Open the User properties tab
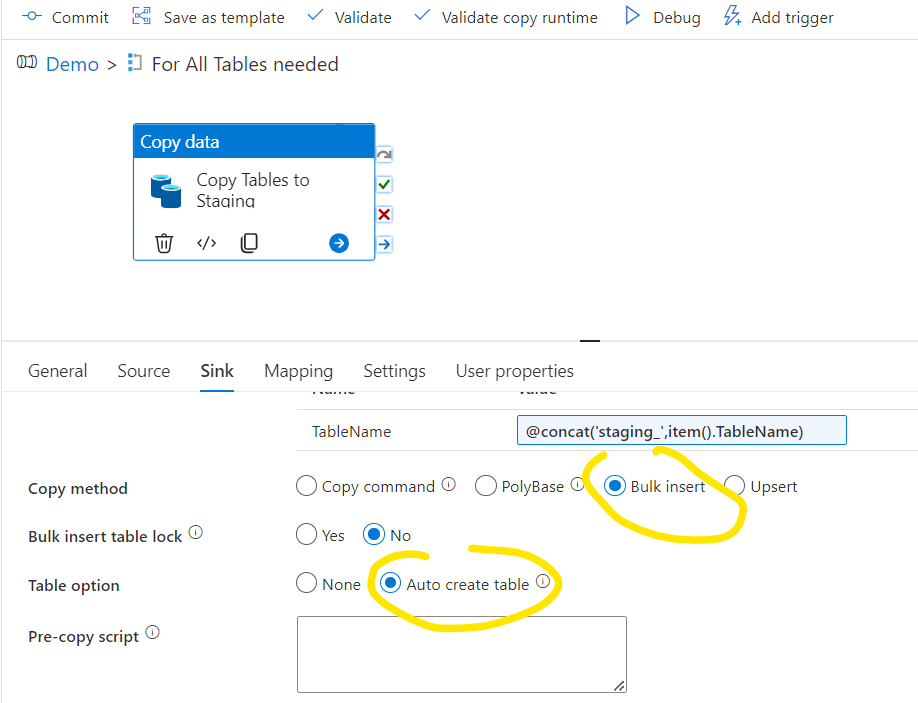Image resolution: width=918 pixels, height=703 pixels. click(514, 371)
